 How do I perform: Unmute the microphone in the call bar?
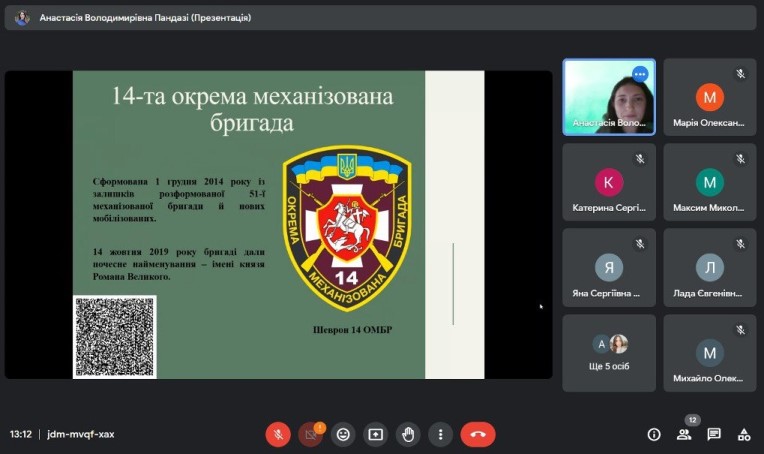tap(278, 434)
